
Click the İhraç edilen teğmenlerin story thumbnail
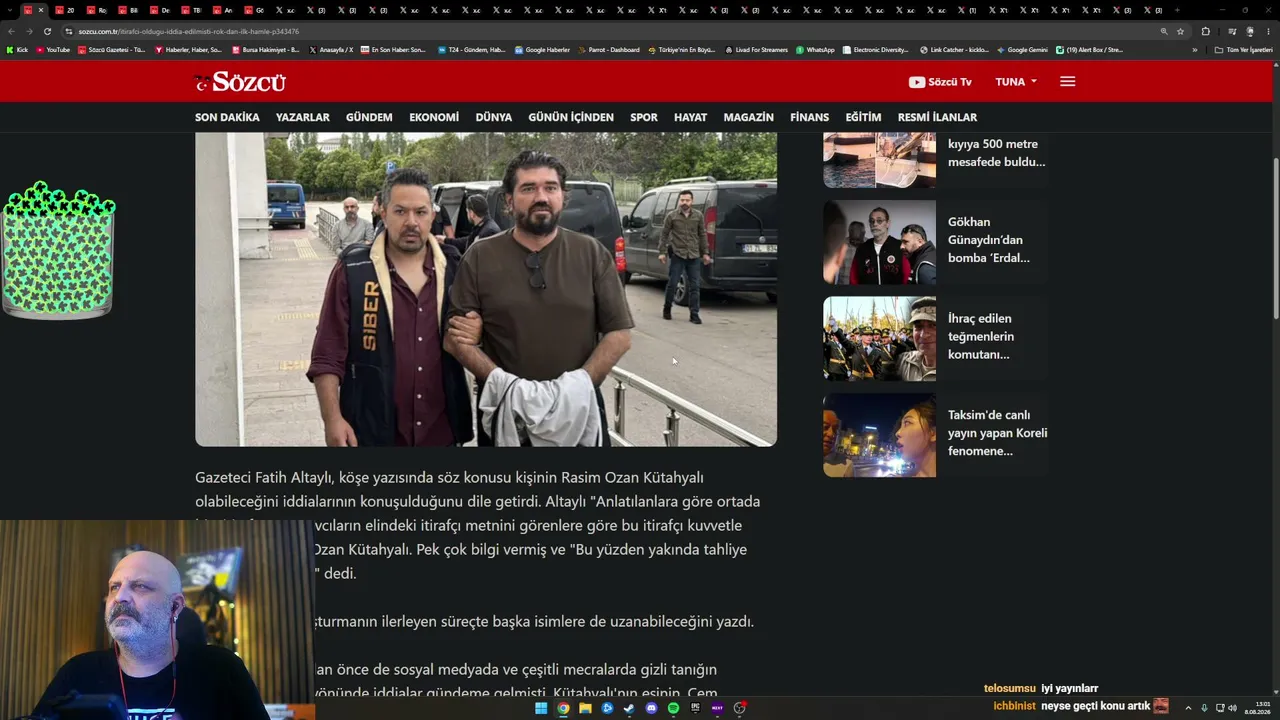click(879, 338)
